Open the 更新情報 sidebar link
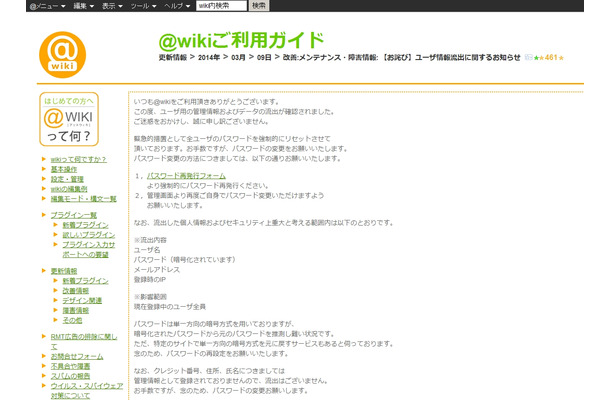Image resolution: width=610 pixels, height=400 pixels. click(x=64, y=271)
